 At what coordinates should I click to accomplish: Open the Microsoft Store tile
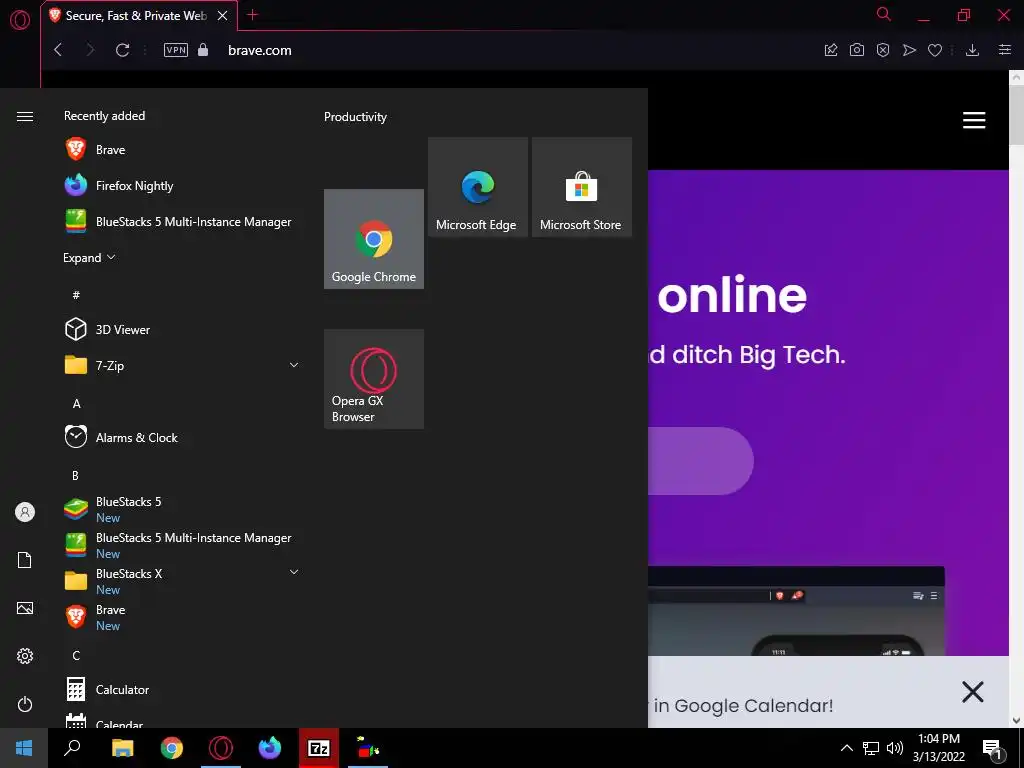pyautogui.click(x=581, y=187)
